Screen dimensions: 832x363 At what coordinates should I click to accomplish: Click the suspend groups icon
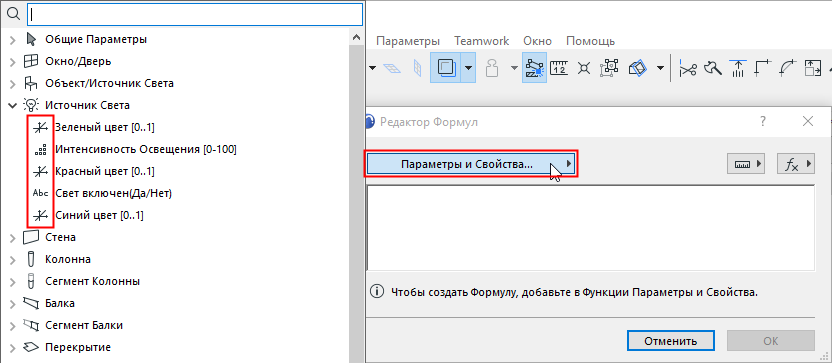[611, 68]
